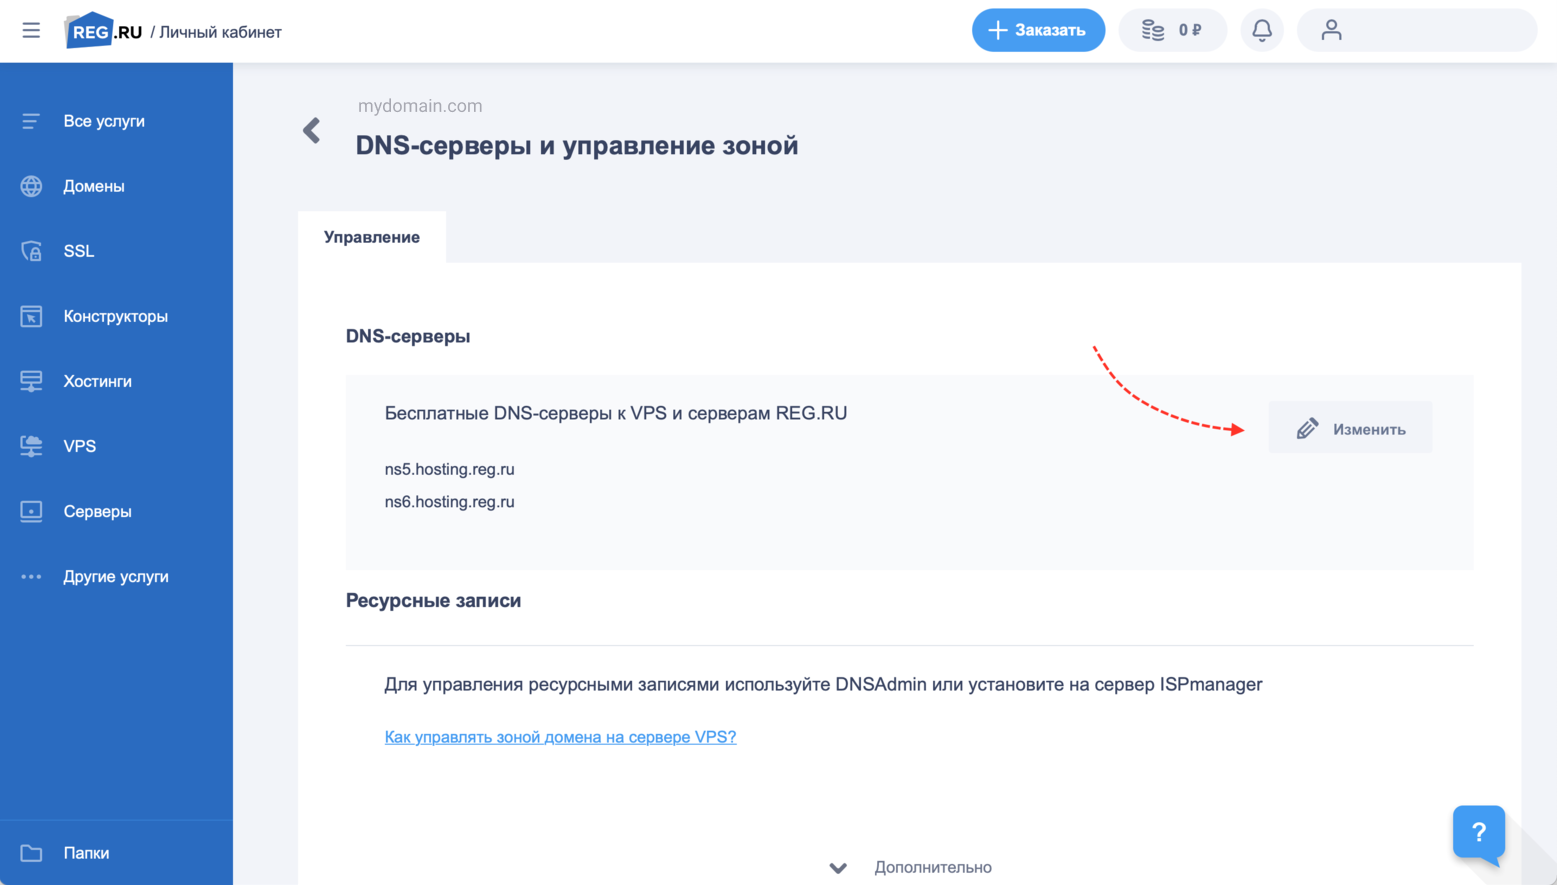Open notifications bell icon

click(1262, 30)
